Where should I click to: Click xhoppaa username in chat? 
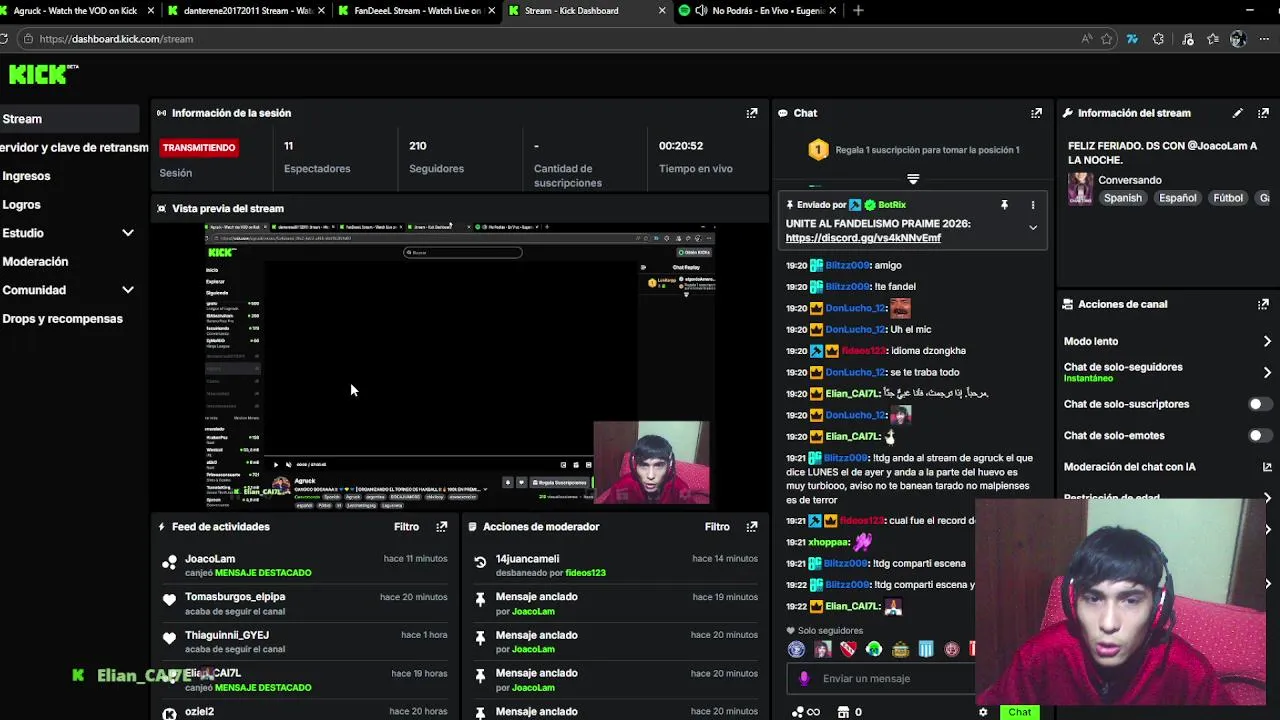point(829,542)
